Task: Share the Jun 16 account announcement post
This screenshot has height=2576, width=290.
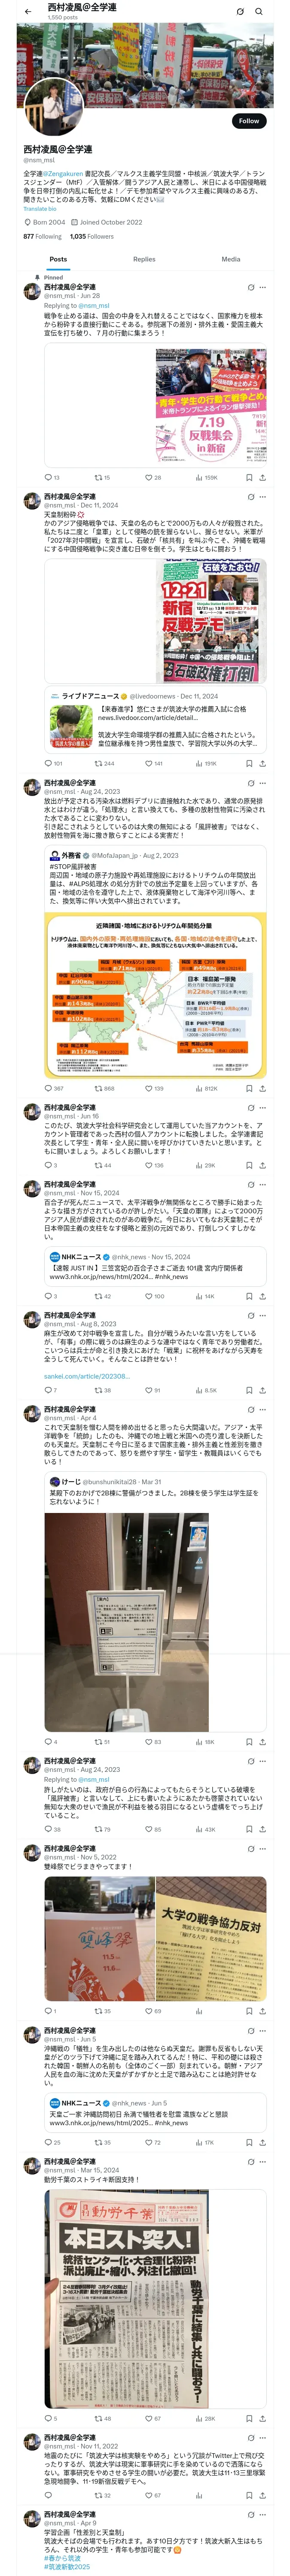Action: pos(262,1165)
